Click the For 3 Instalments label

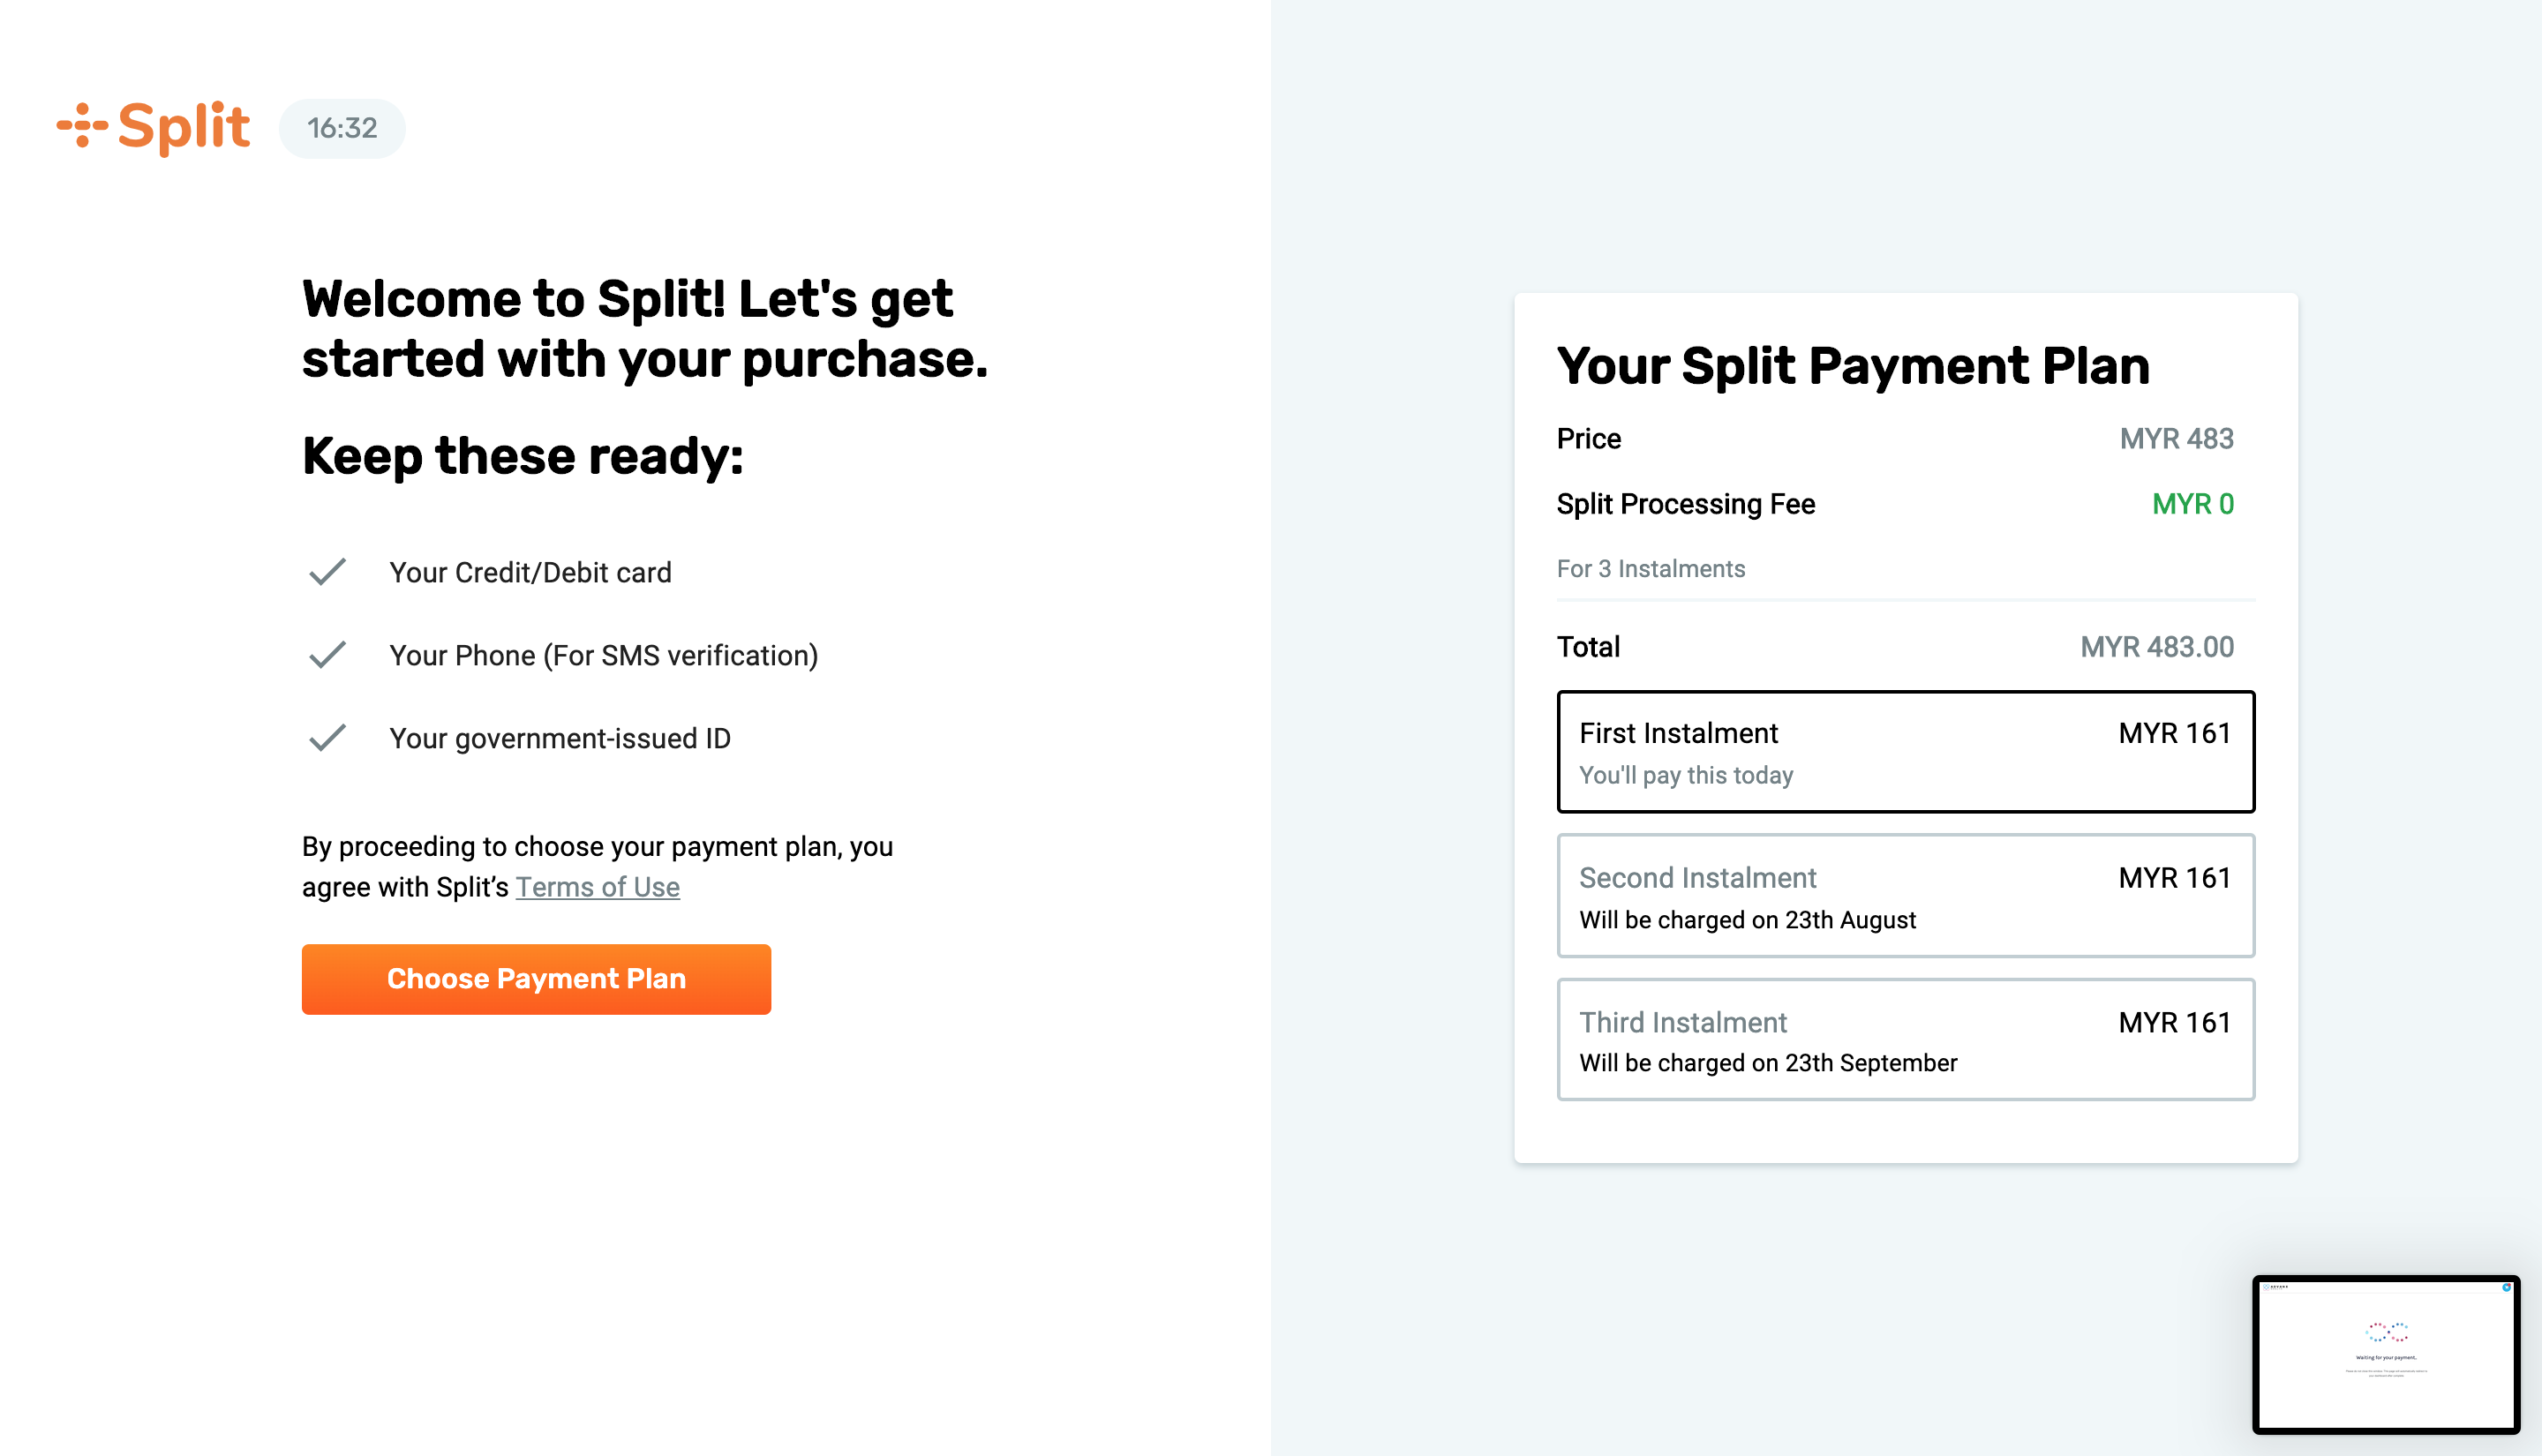[x=1650, y=568]
